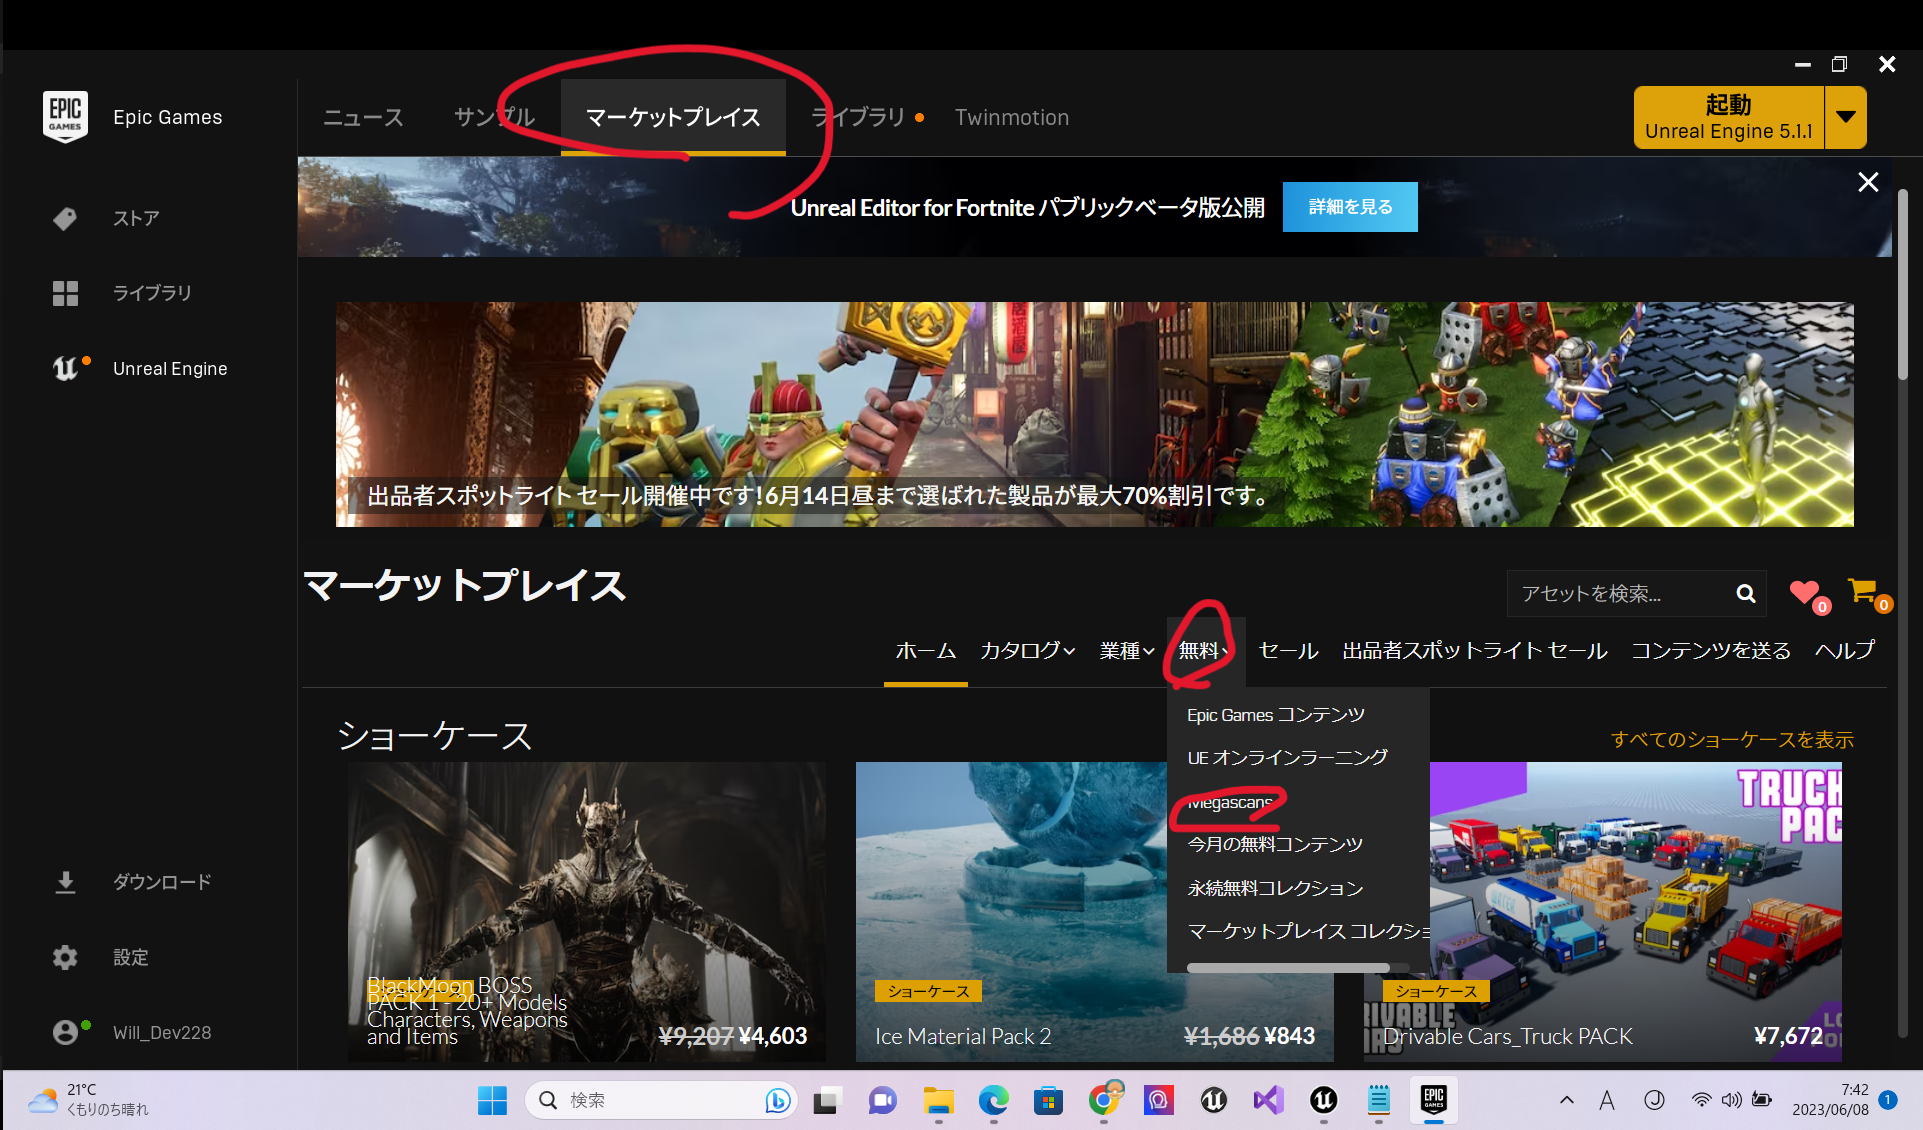Click the asset search magnifier icon
This screenshot has height=1130, width=1923.
tap(1746, 593)
